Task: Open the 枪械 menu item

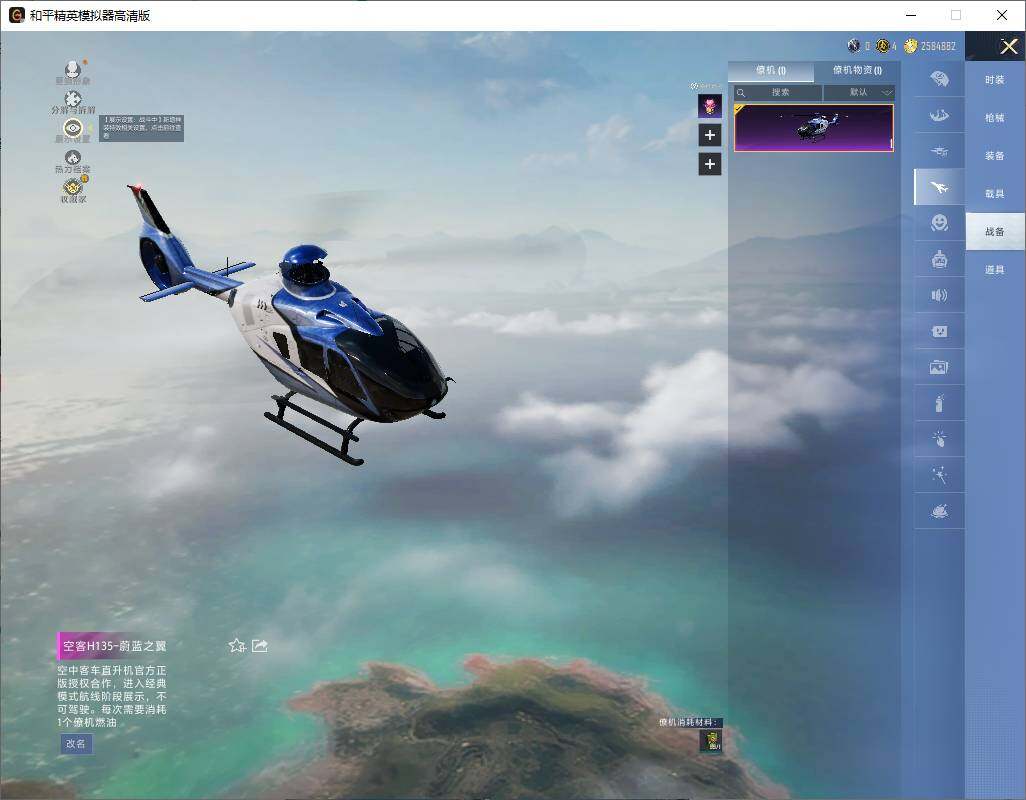Action: tap(995, 118)
